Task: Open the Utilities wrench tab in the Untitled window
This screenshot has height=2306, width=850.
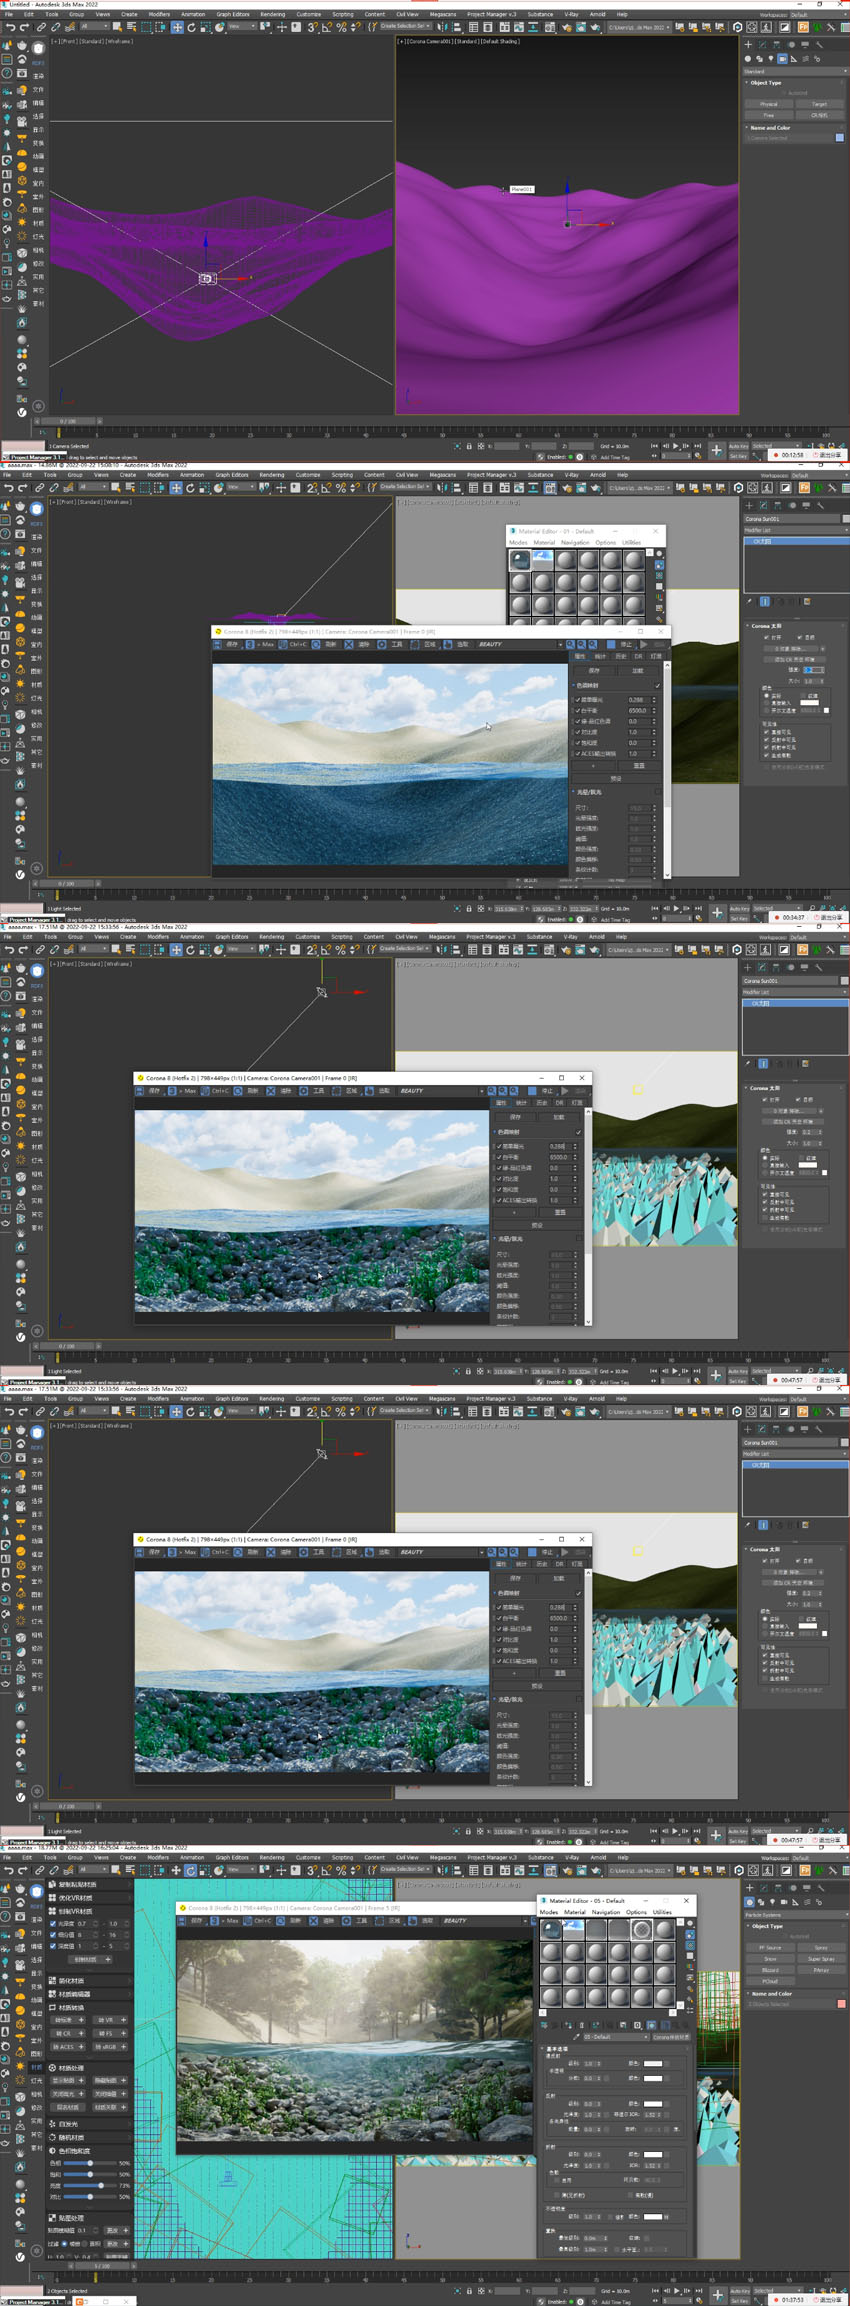Action: click(820, 44)
